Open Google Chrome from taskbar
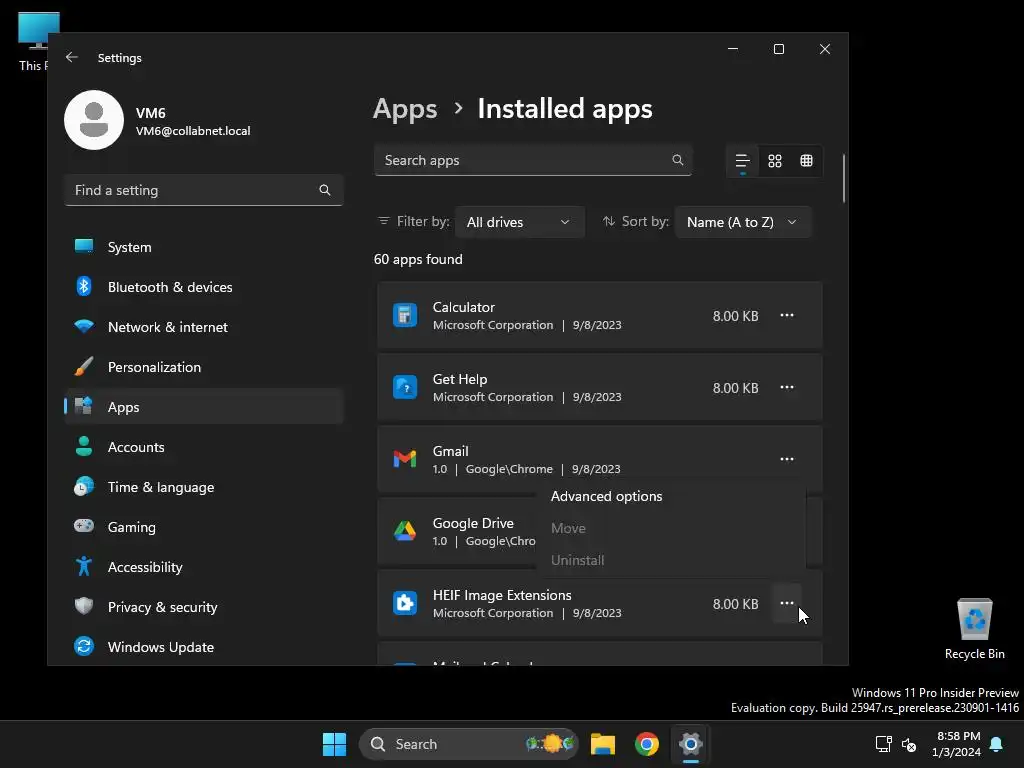The width and height of the screenshot is (1024, 768). point(647,744)
